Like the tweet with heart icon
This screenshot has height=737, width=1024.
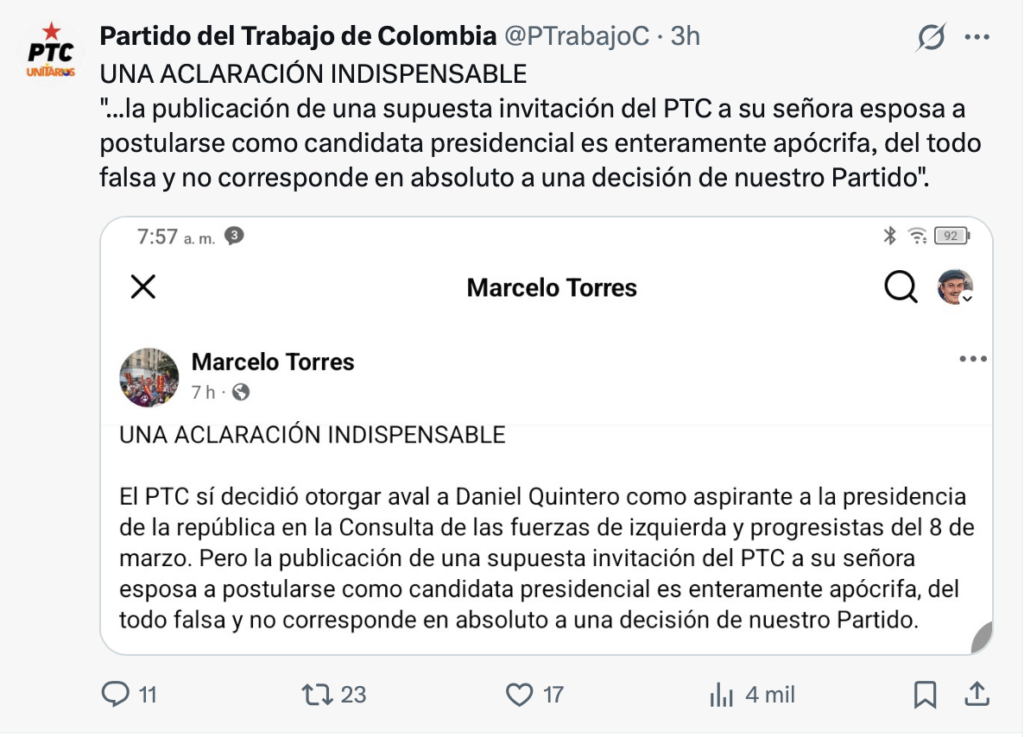pyautogui.click(x=519, y=694)
